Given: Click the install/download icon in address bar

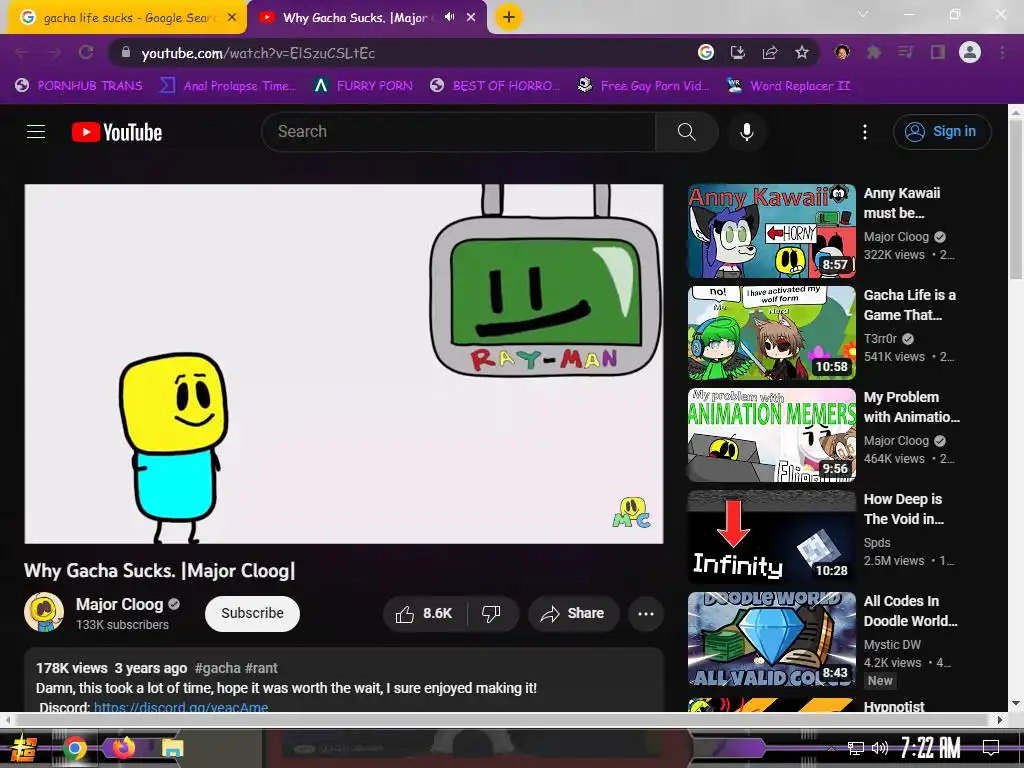Looking at the screenshot, I should pyautogui.click(x=738, y=52).
